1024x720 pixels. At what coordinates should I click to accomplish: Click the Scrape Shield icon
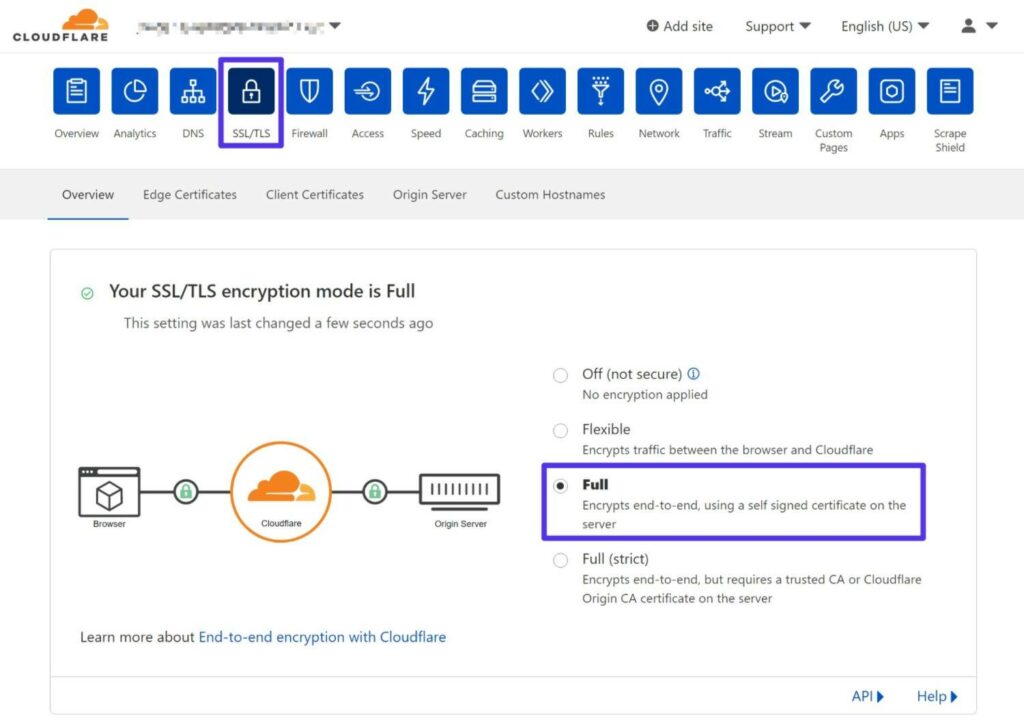pyautogui.click(x=949, y=90)
